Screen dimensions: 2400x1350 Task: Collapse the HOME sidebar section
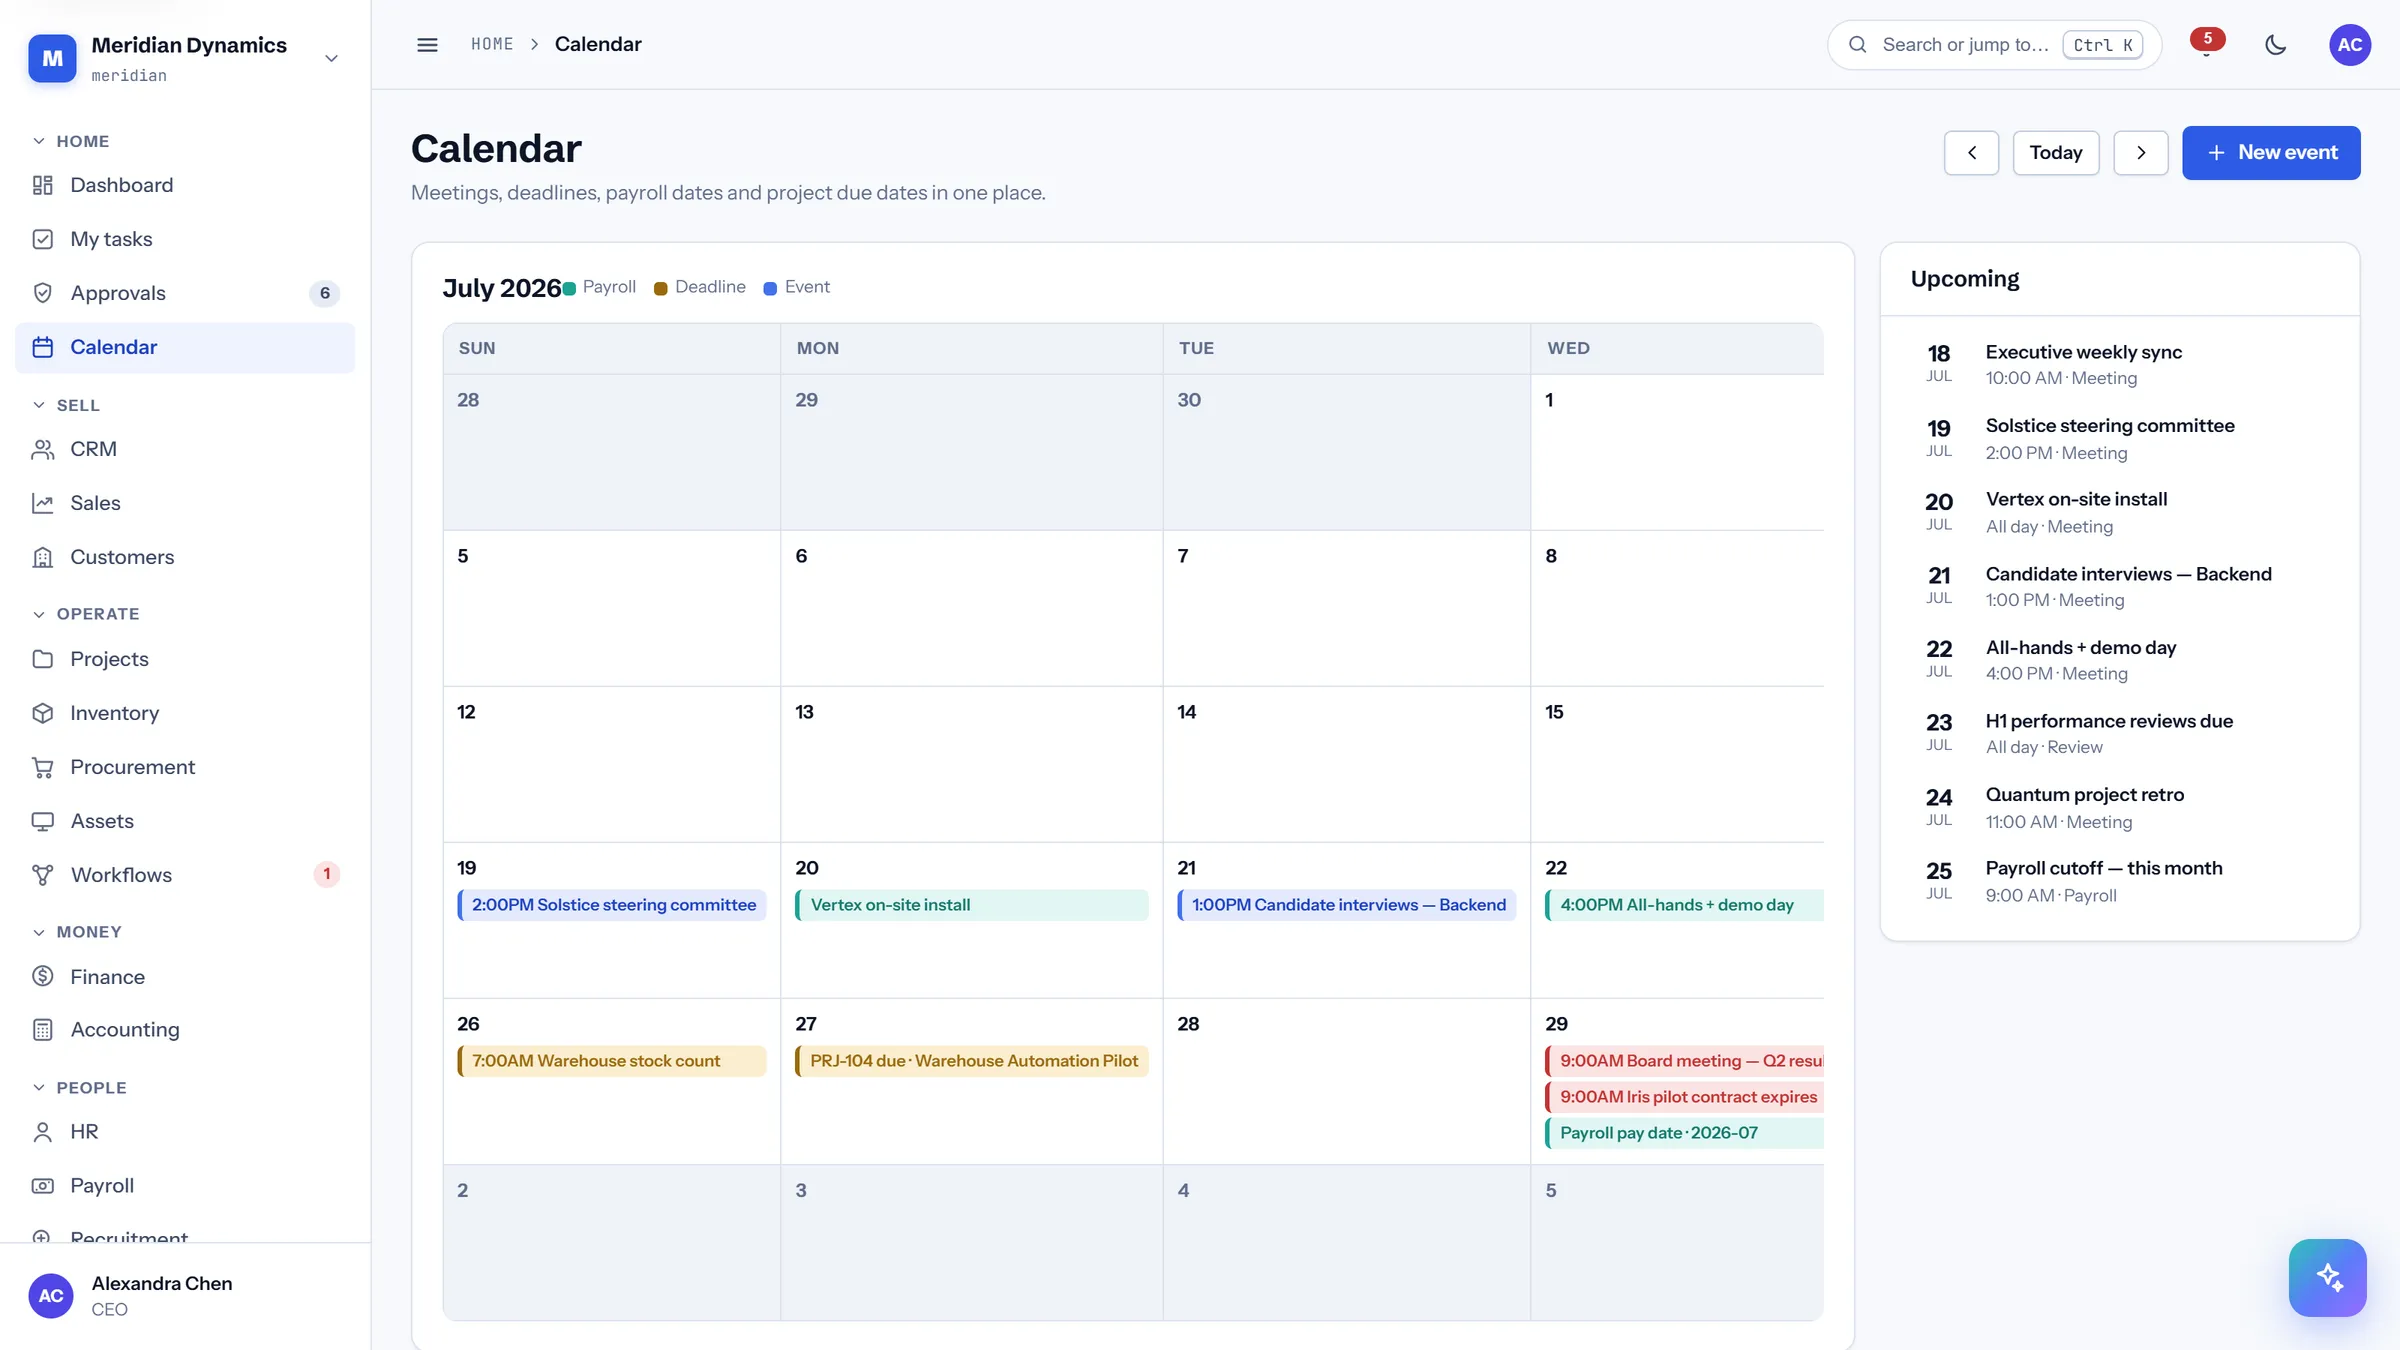pyautogui.click(x=71, y=141)
